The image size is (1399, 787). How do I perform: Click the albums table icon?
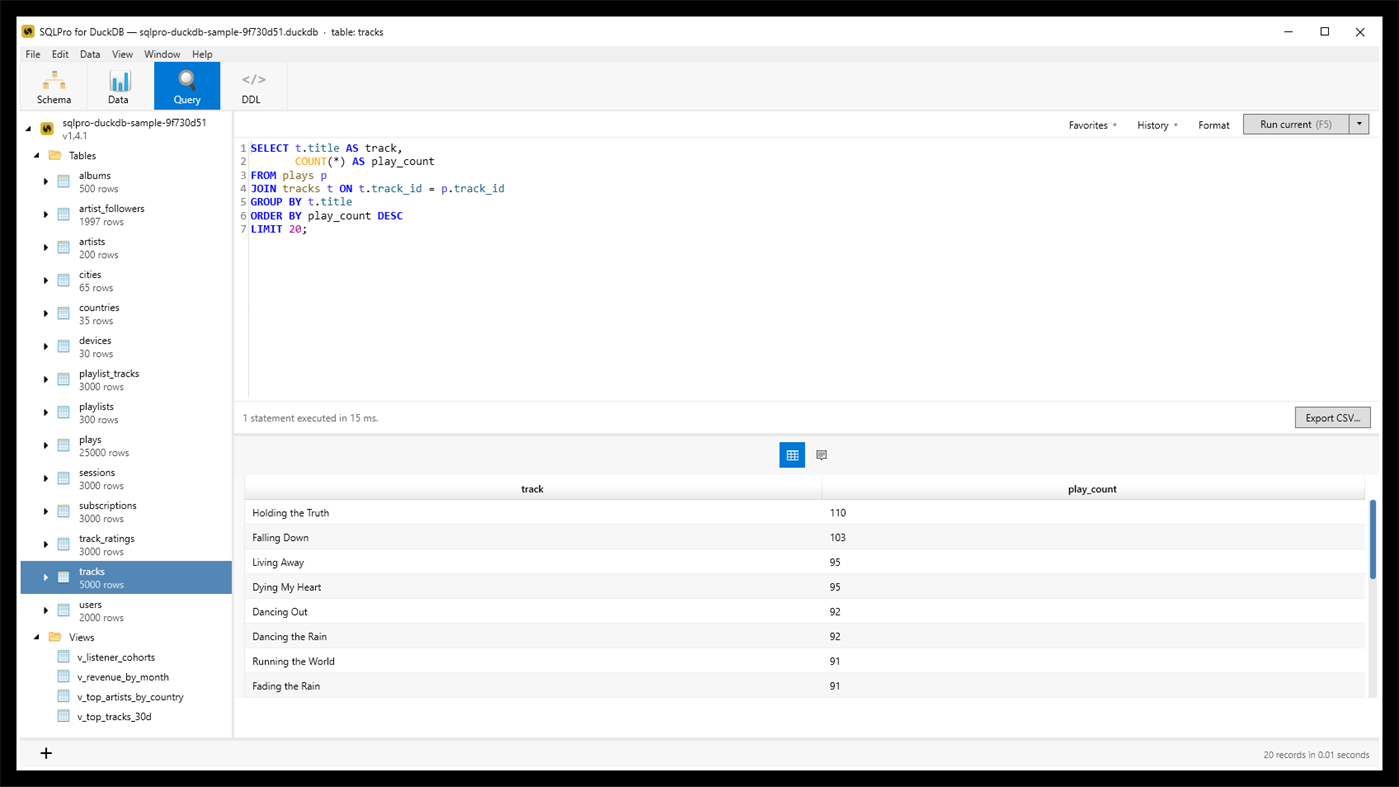click(64, 182)
